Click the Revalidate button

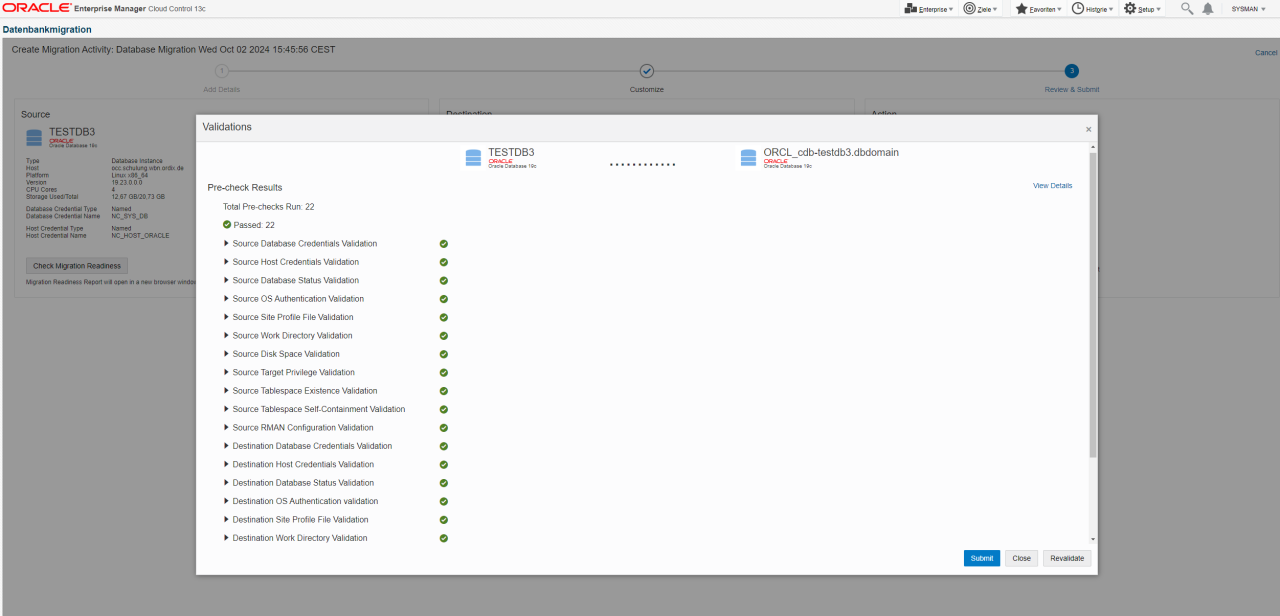coord(1067,558)
